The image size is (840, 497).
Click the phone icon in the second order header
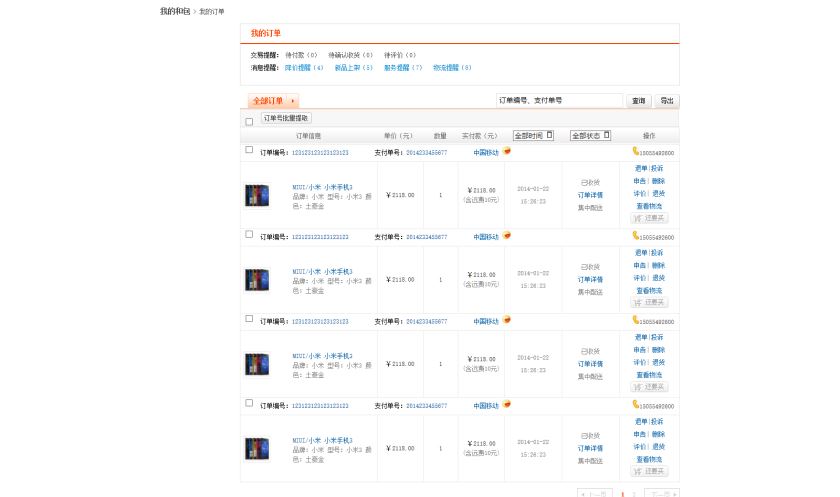[x=635, y=236]
